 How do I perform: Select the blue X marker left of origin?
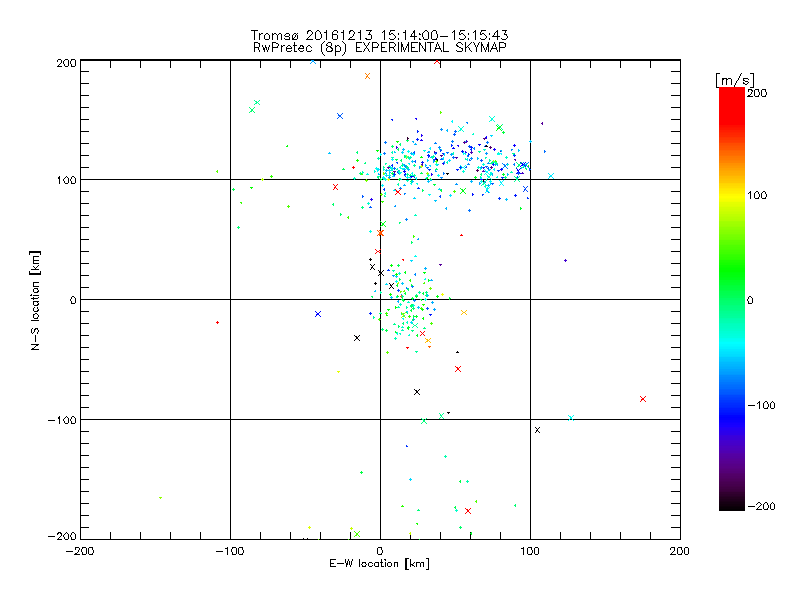point(318,314)
